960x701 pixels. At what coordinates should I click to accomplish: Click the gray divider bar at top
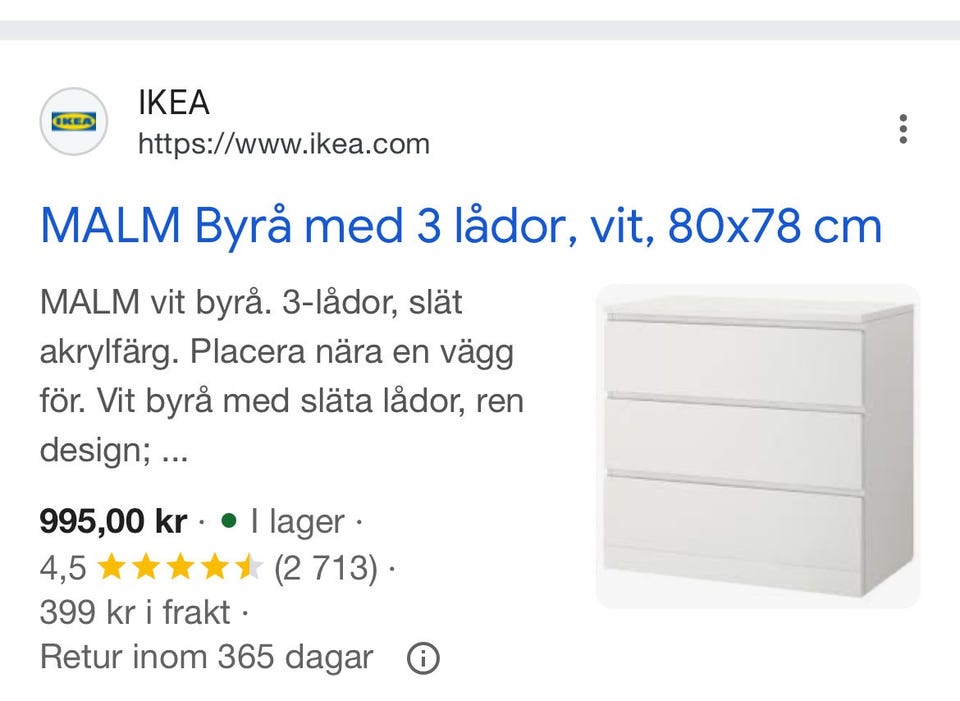coord(480,30)
